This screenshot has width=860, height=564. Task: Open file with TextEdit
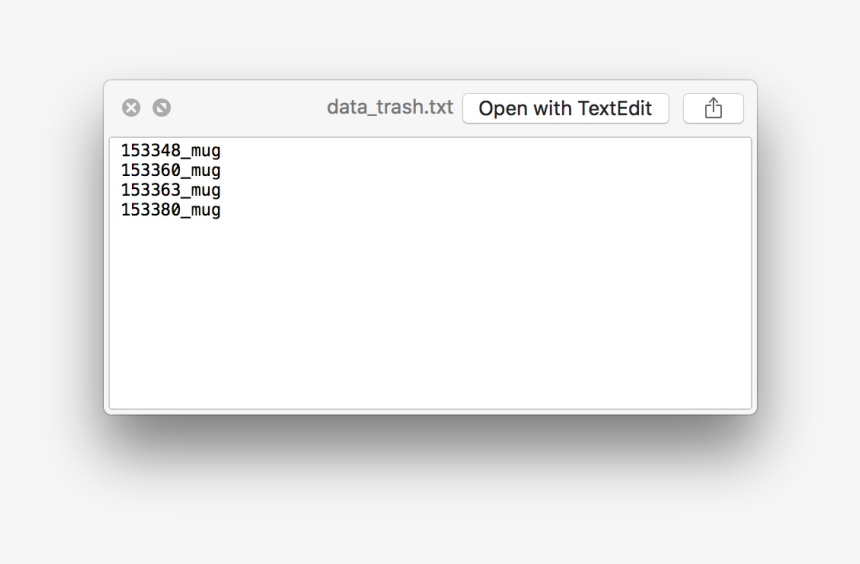[565, 108]
